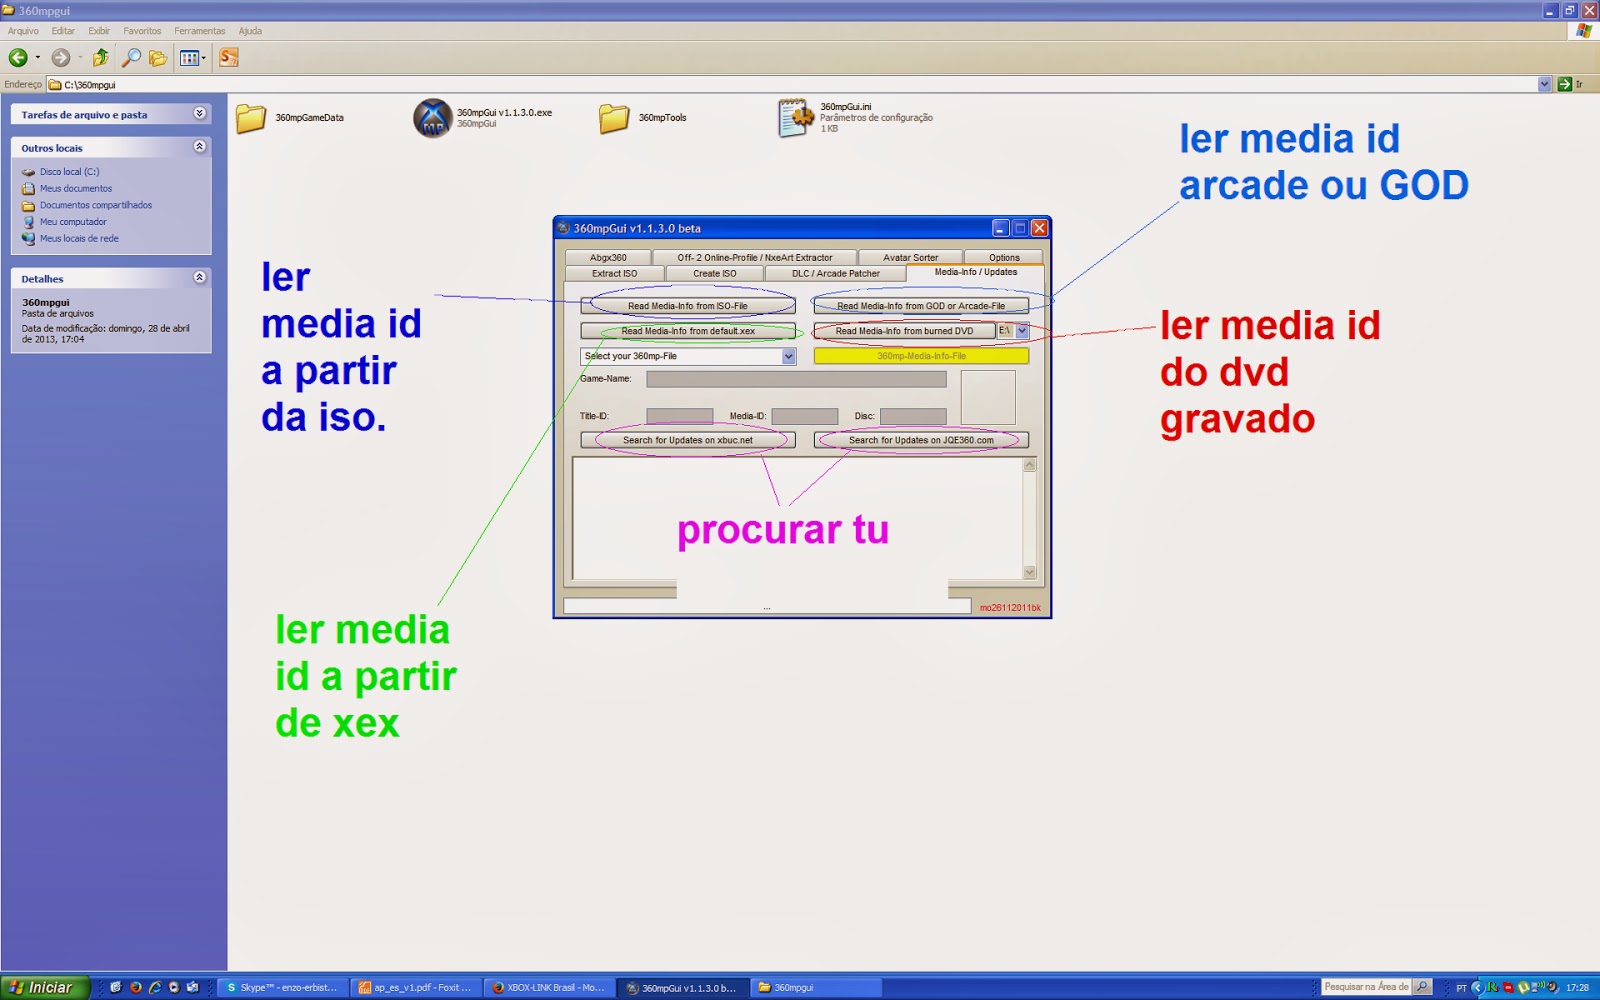Click Search for Updates on JQE360.com

921,440
